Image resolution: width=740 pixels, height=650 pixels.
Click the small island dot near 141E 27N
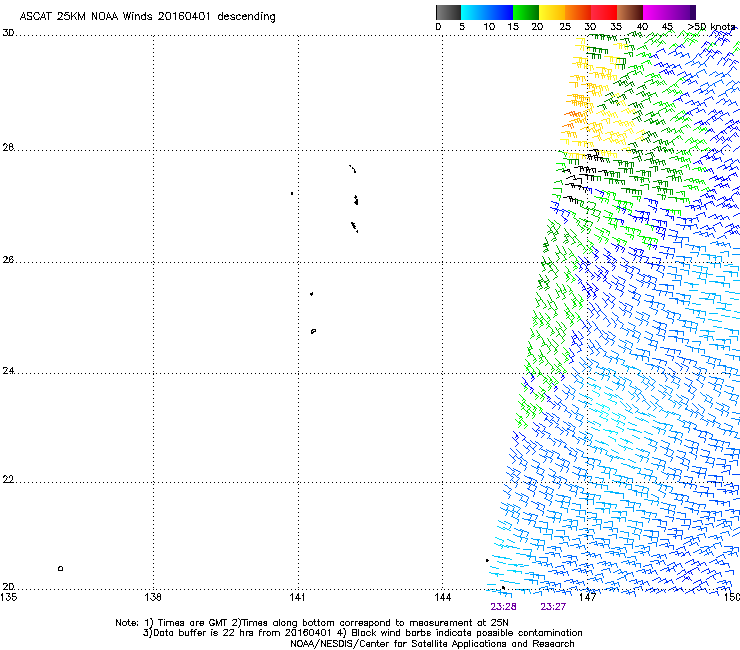click(x=292, y=194)
